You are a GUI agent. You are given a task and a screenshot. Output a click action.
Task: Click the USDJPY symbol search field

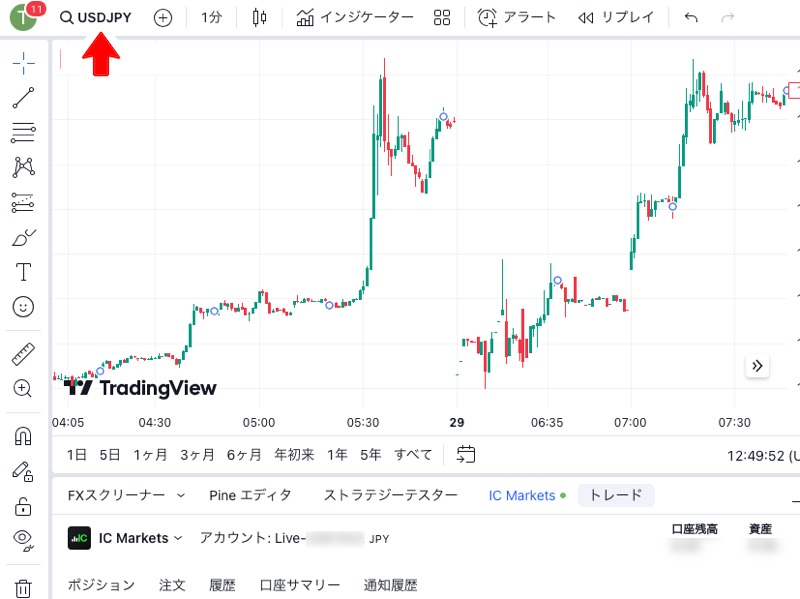click(x=96, y=17)
